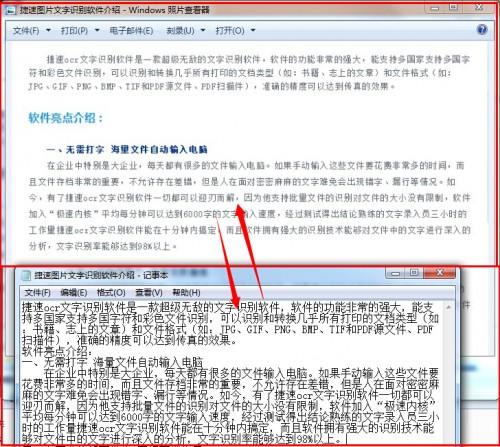Minimize the Photo Viewer window

click(x=435, y=8)
